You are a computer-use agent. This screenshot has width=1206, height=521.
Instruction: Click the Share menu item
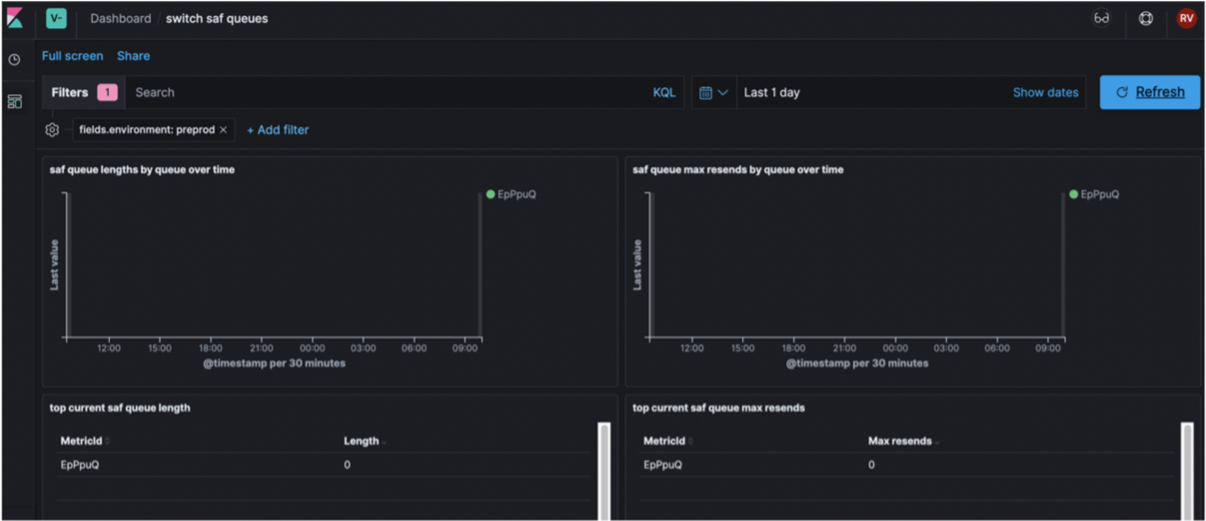pos(133,56)
